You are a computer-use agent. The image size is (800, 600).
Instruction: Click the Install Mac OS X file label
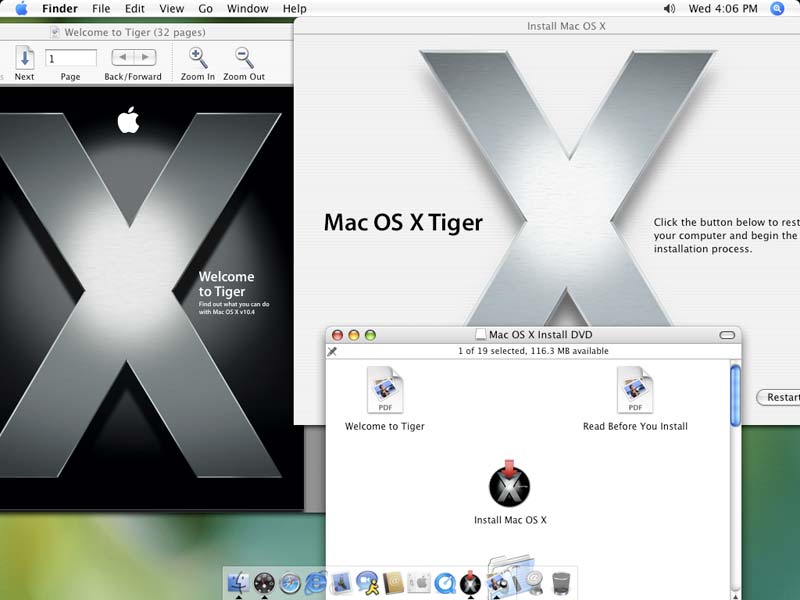(510, 520)
